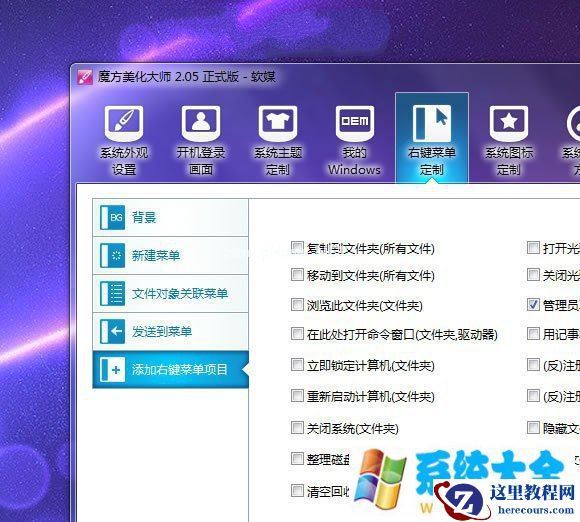Toggle the 用记事 checkbox in right column
The width and height of the screenshot is (580, 522).
pos(533,334)
